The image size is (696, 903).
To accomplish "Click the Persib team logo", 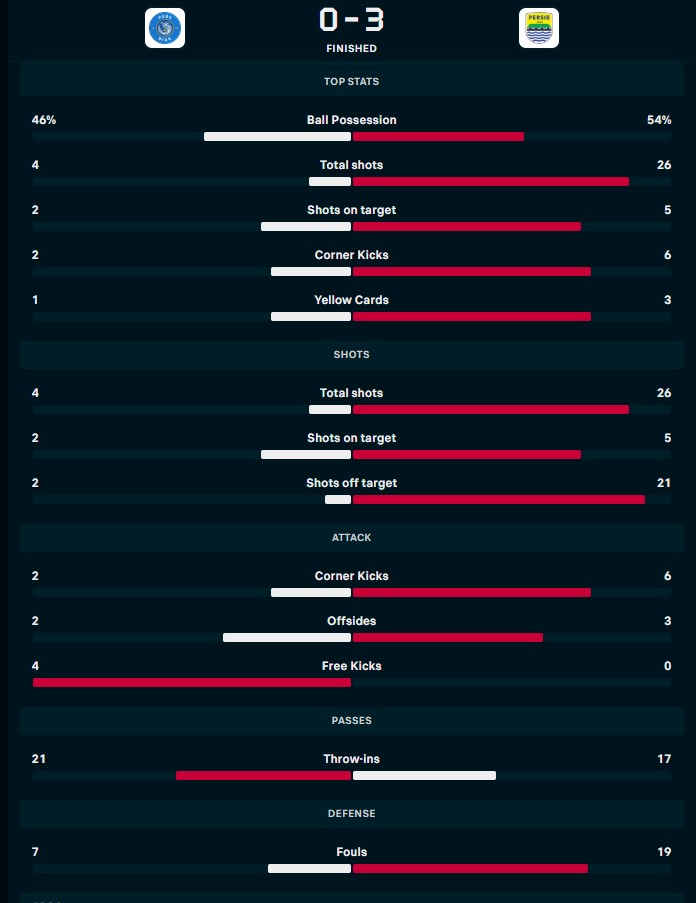I will 539,28.
